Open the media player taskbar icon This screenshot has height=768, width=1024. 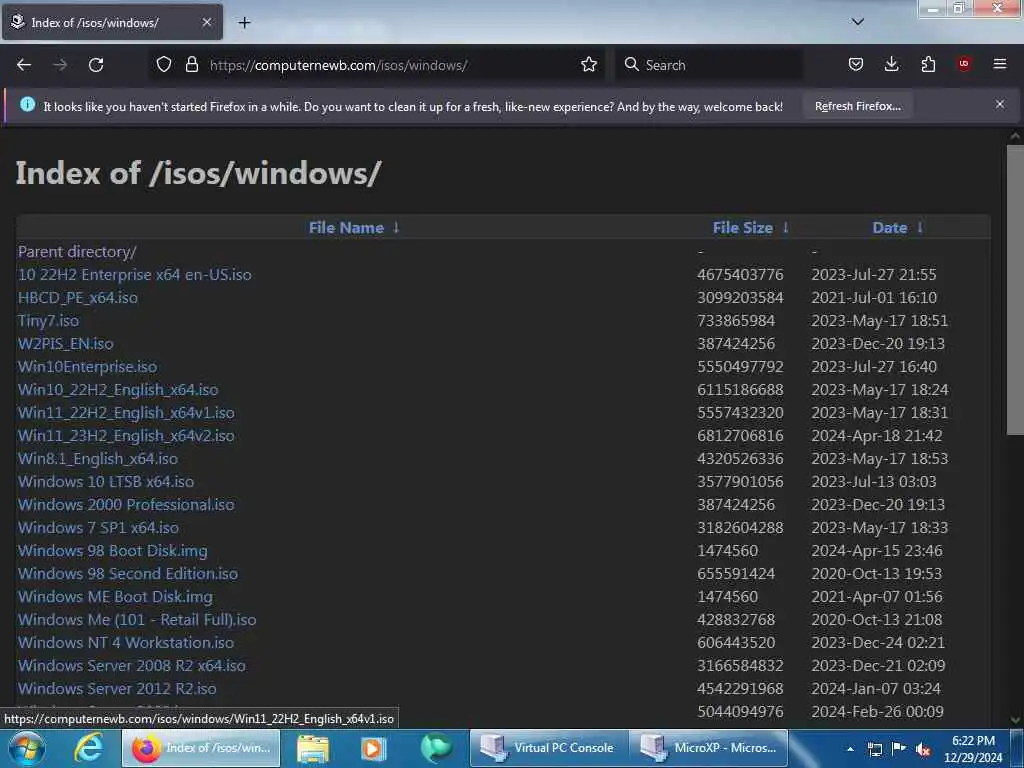(374, 749)
